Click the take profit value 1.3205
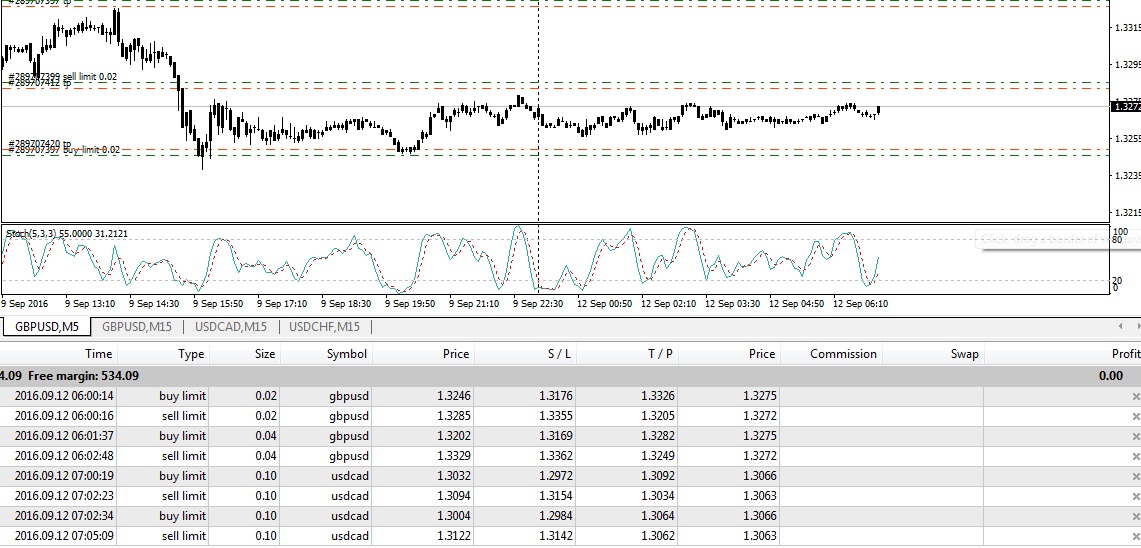The height and width of the screenshot is (548, 1141). click(658, 416)
